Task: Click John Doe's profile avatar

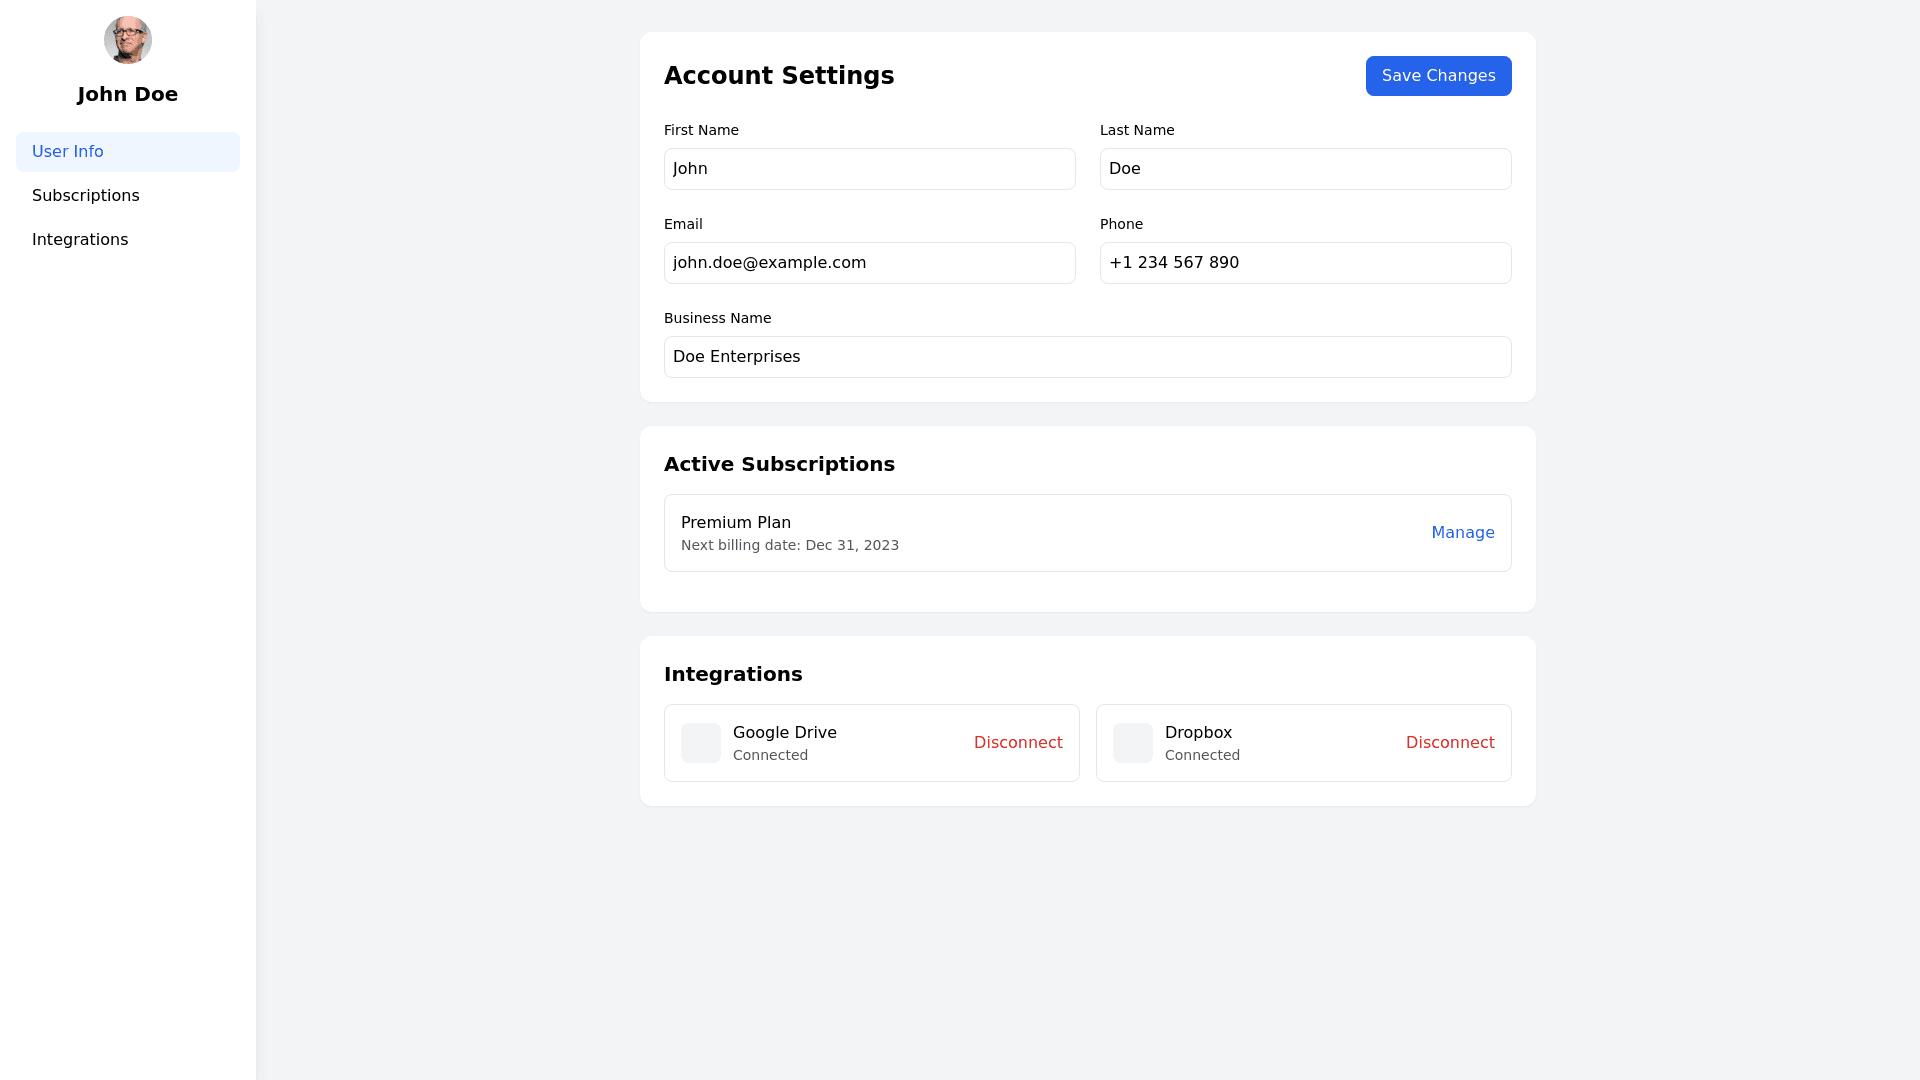Action: (x=128, y=40)
